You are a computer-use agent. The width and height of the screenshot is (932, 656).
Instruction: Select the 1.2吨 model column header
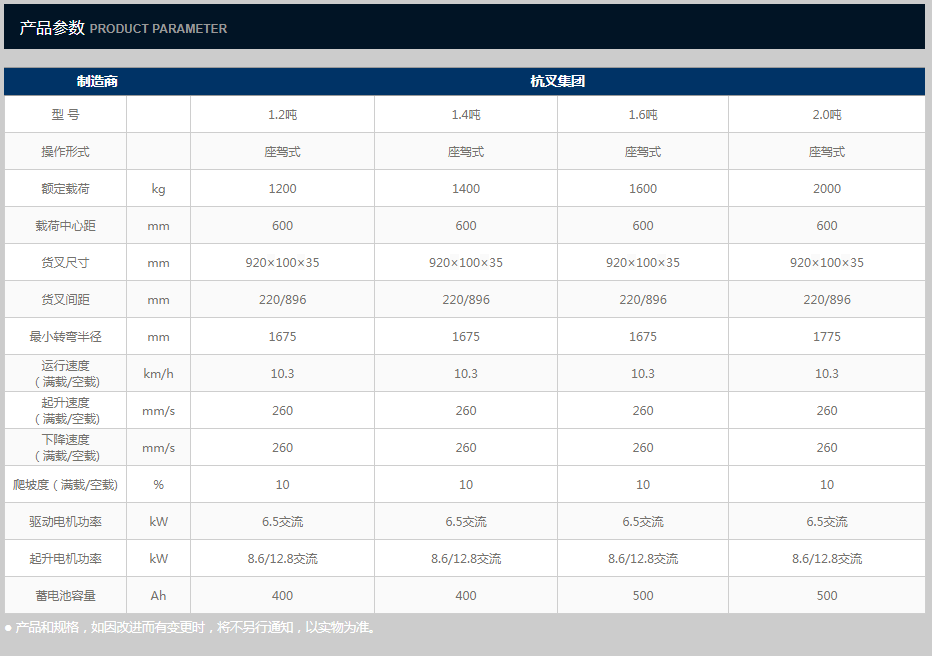[282, 115]
